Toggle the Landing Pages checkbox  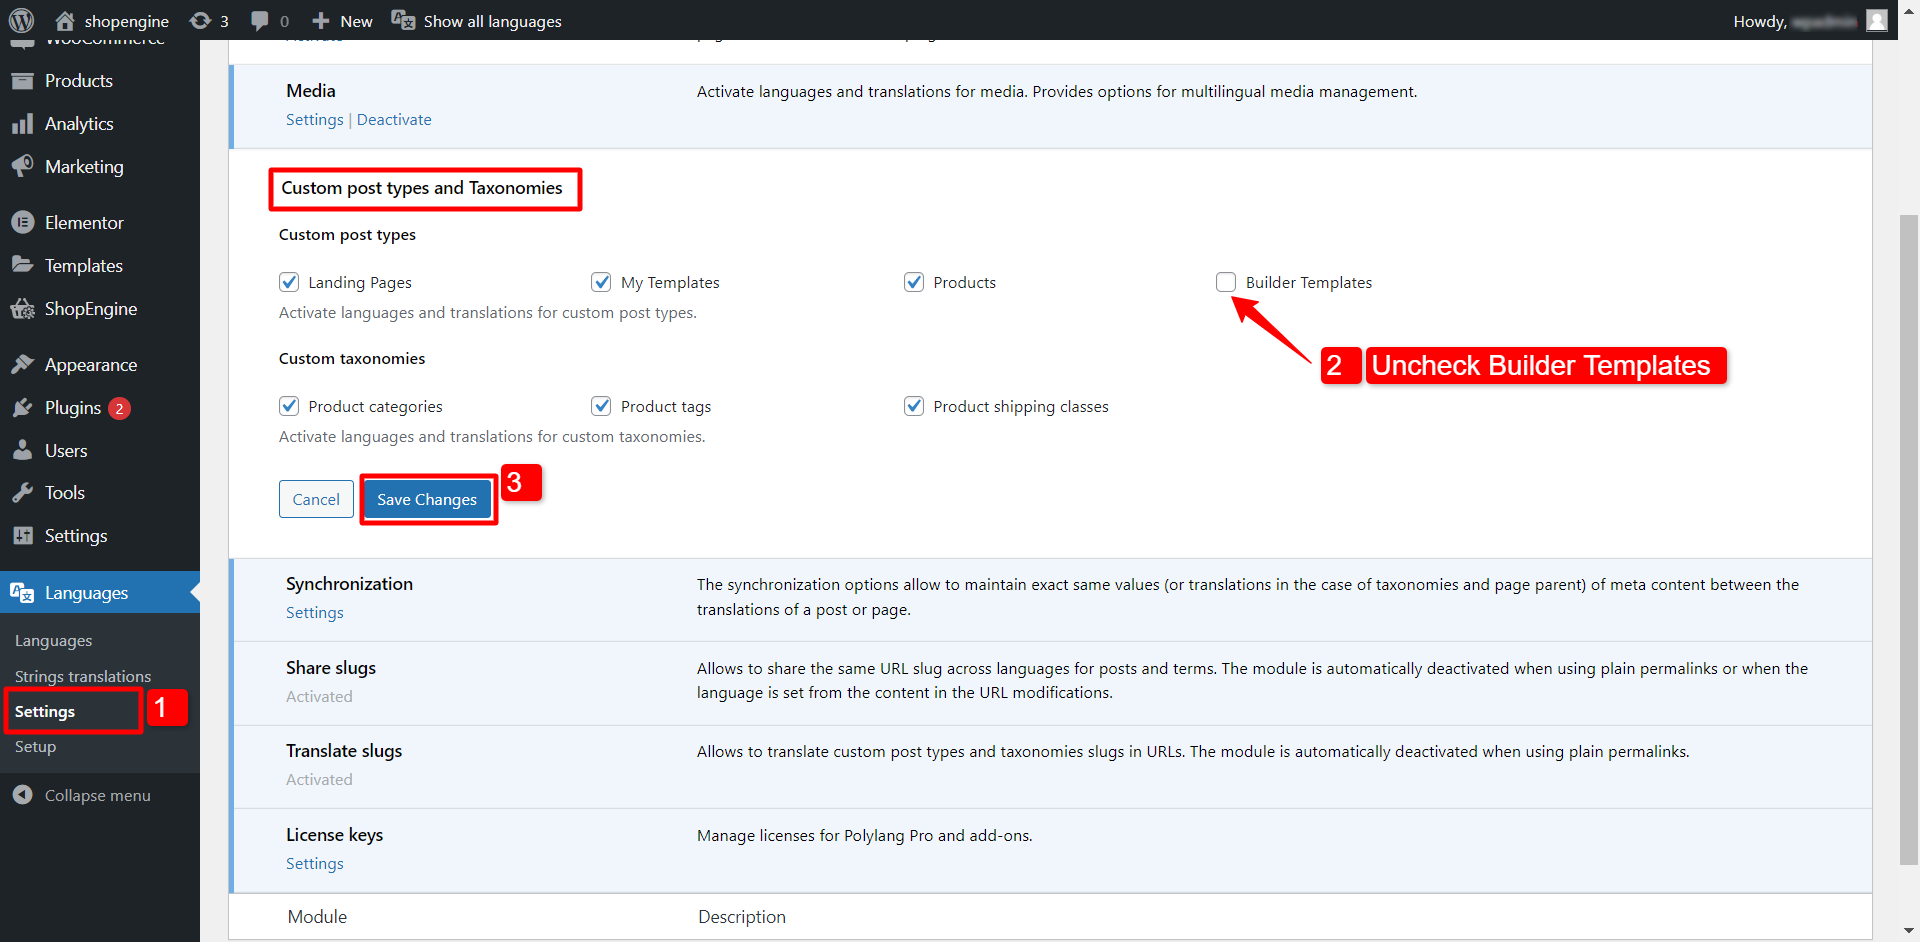point(289,282)
